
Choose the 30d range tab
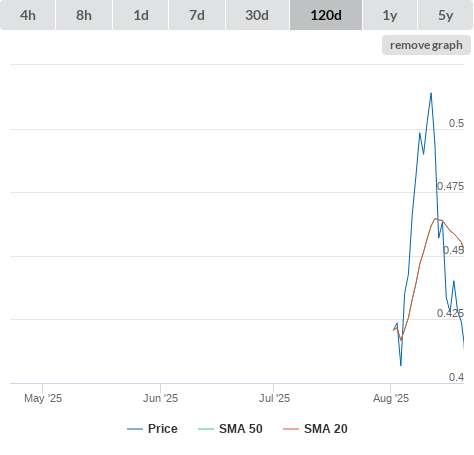coord(257,15)
